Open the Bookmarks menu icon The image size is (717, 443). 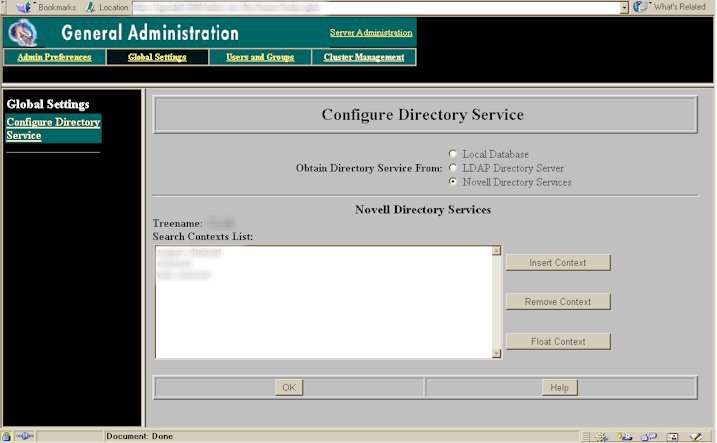point(23,7)
